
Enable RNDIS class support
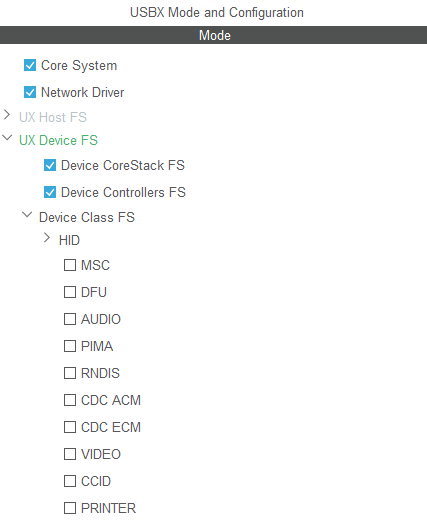70,373
